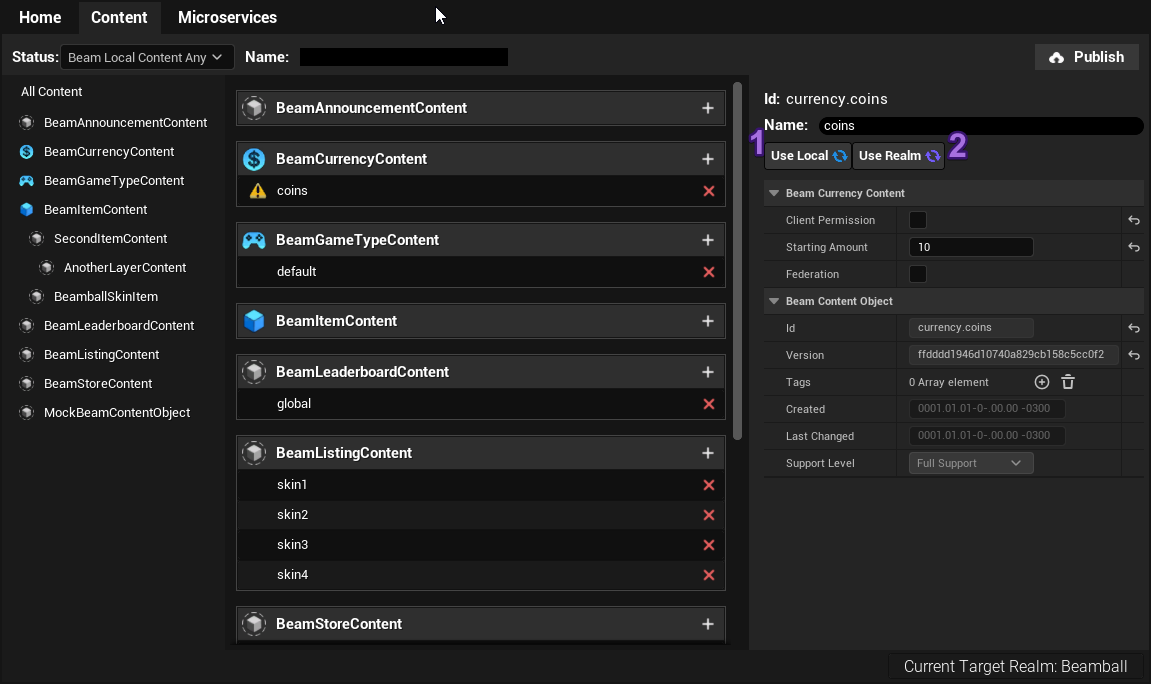
Task: Enable the Client Permission checkbox
Action: [917, 220]
